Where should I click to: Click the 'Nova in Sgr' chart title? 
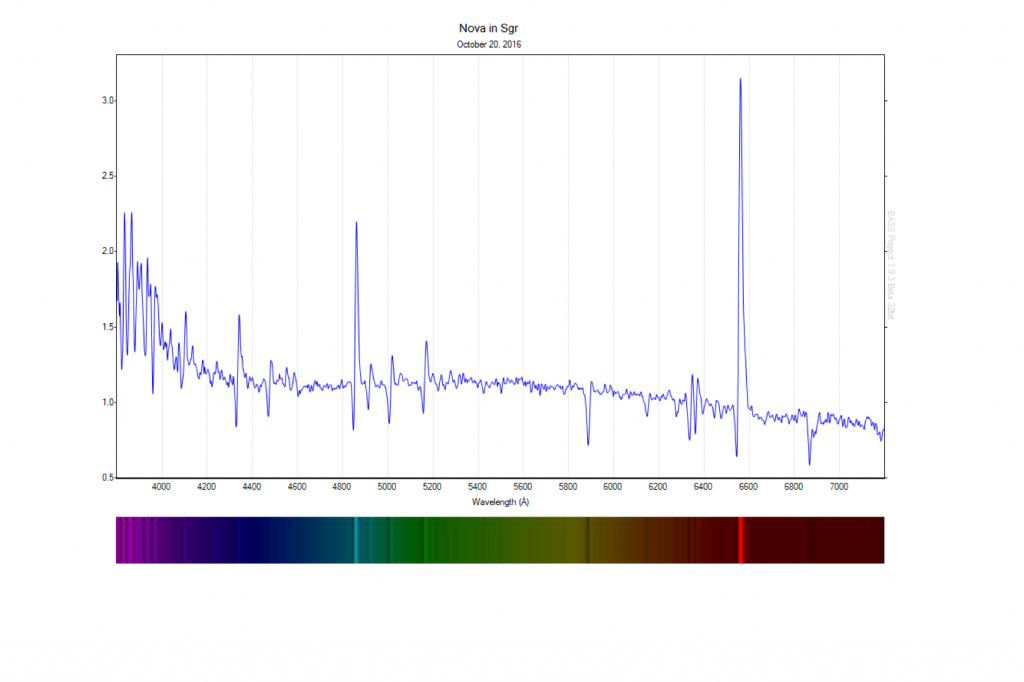[489, 29]
